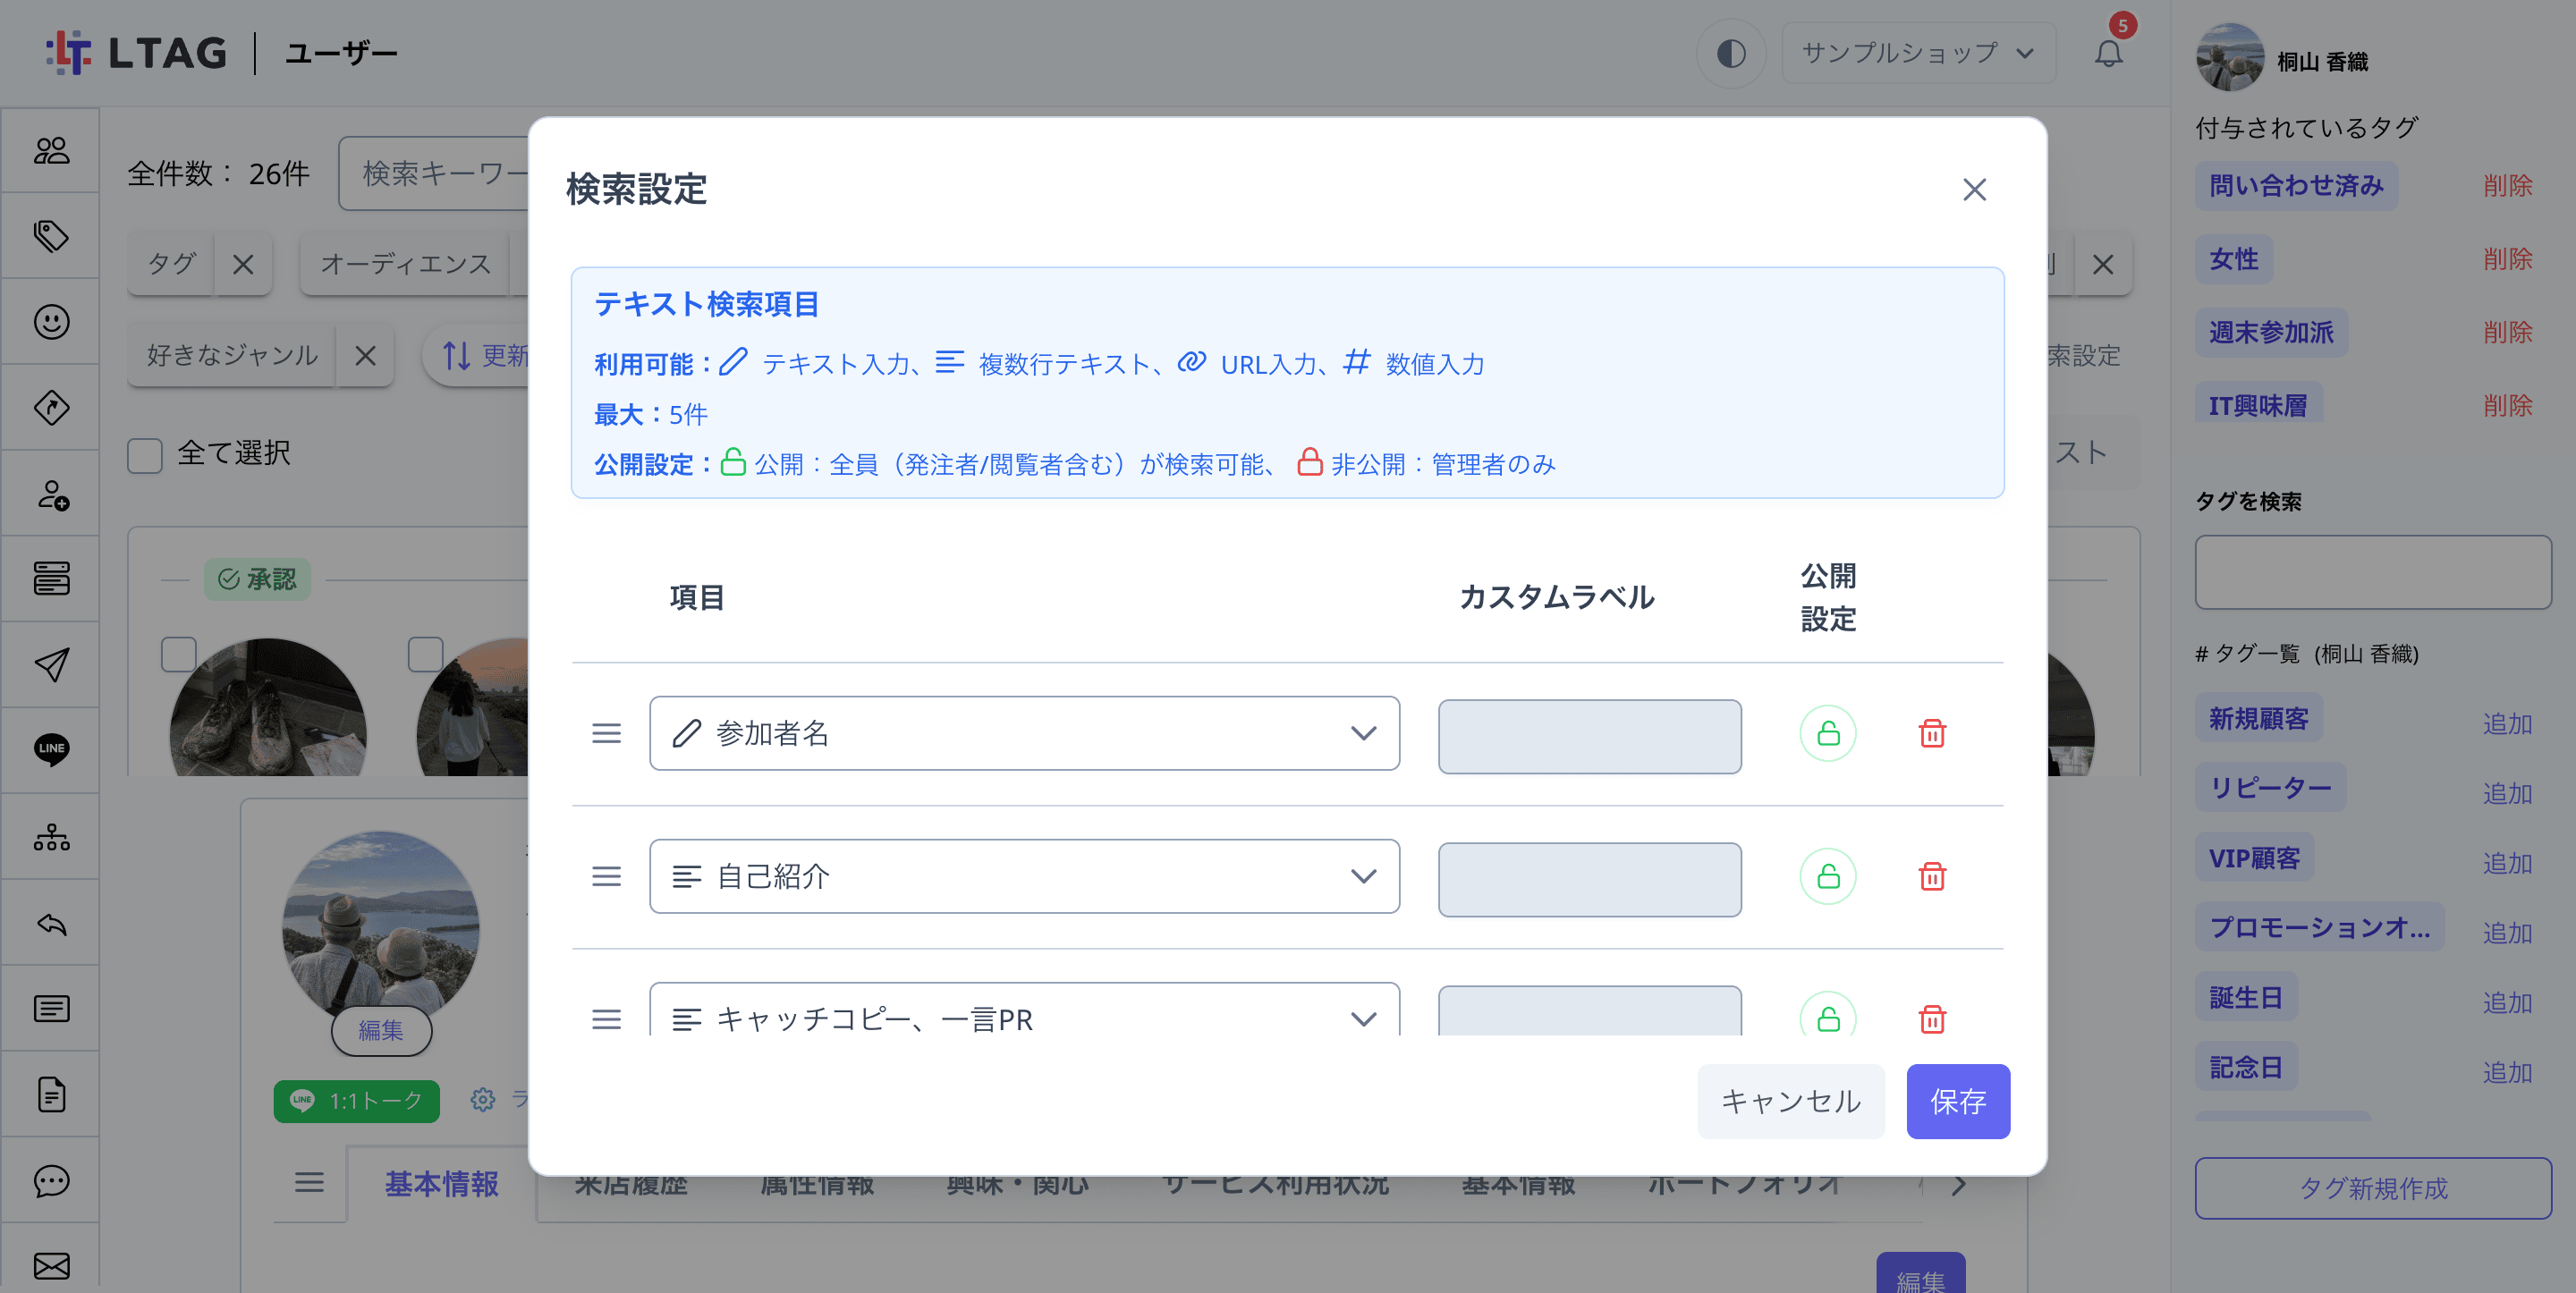Expand tabs with the right chevron arrow
Screen dimensions: 2576x1293
point(1958,1185)
